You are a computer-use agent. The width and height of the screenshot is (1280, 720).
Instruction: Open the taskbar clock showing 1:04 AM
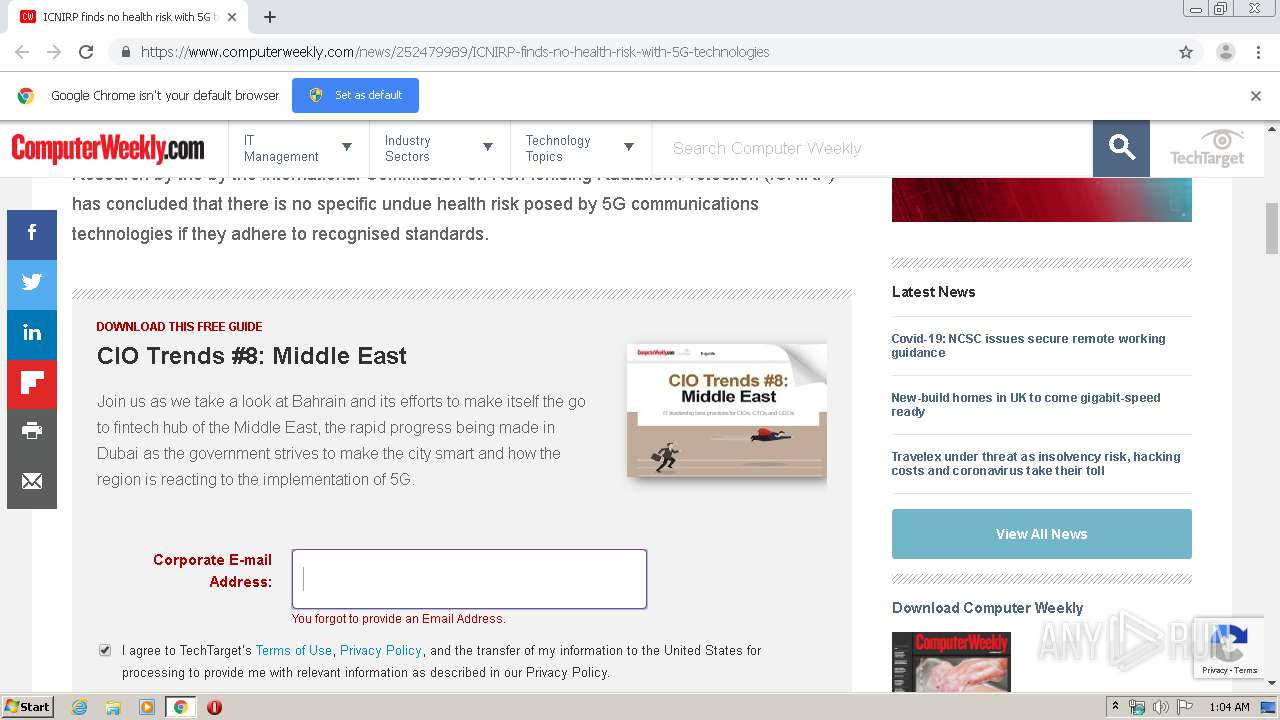(x=1229, y=707)
